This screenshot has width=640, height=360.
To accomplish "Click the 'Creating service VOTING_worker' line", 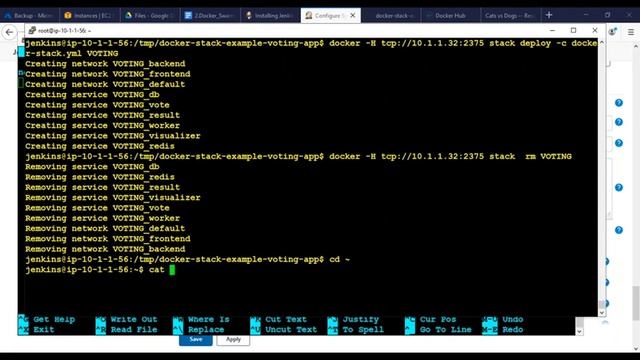I will (102, 125).
